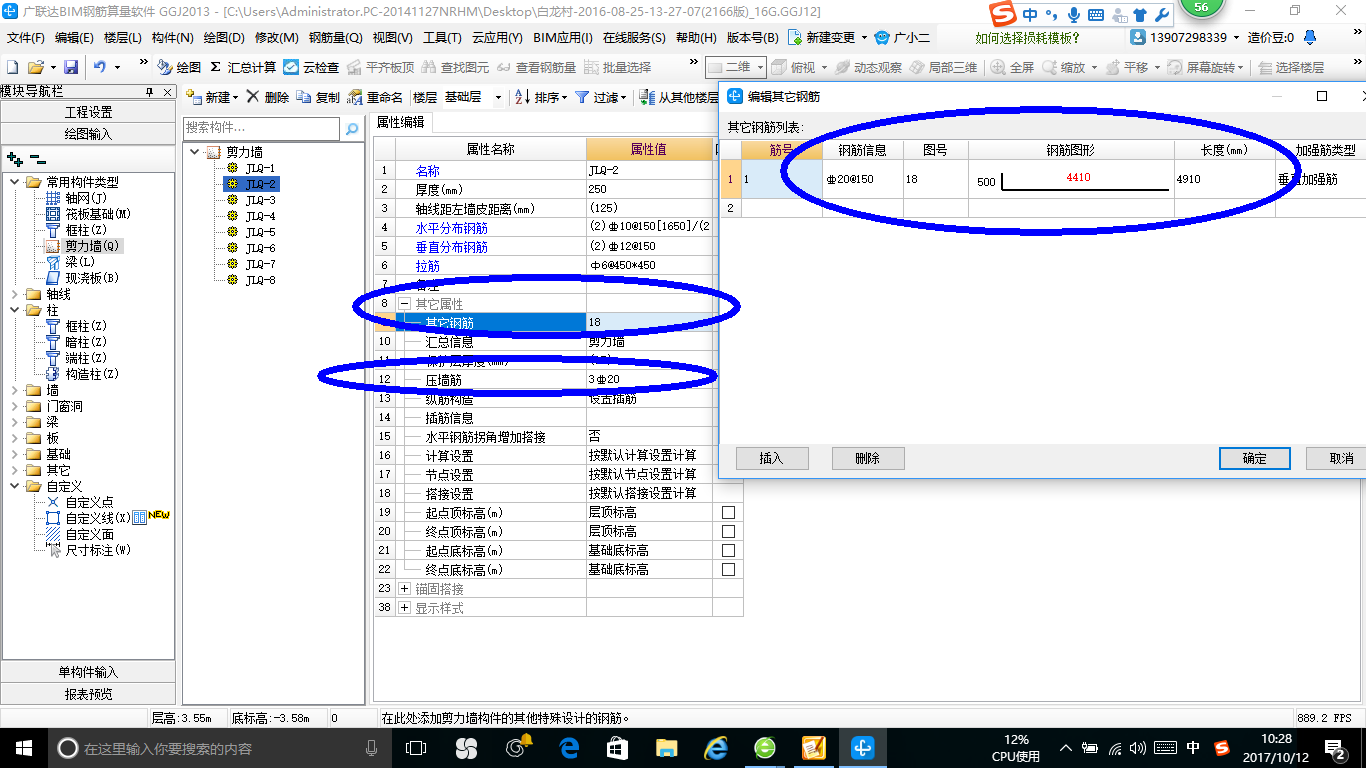Click 平移 pan tool
Viewport: 1366px width, 768px height.
coord(1132,67)
